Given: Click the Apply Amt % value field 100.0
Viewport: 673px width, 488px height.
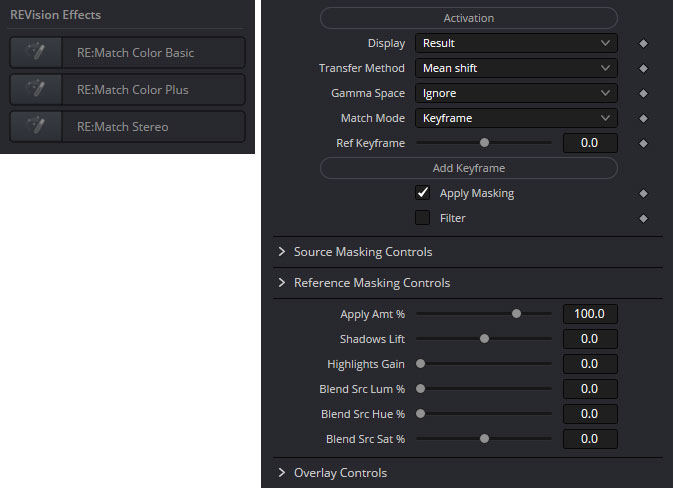Looking at the screenshot, I should click(x=590, y=314).
